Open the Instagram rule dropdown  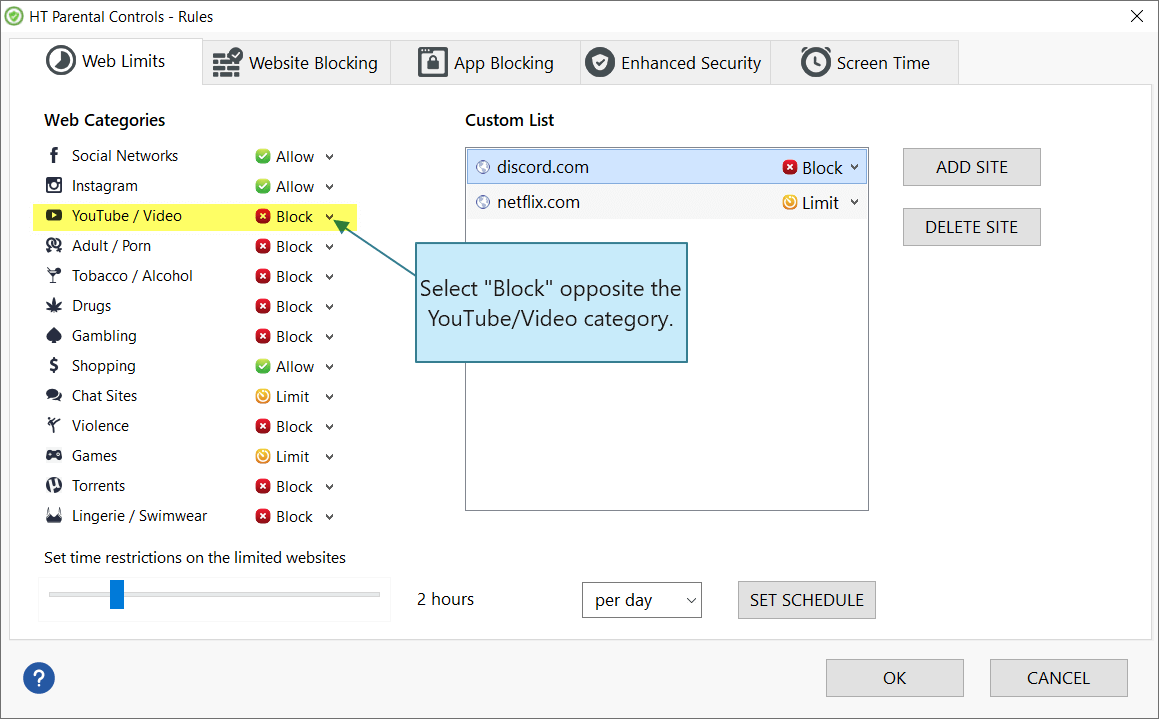tap(330, 187)
